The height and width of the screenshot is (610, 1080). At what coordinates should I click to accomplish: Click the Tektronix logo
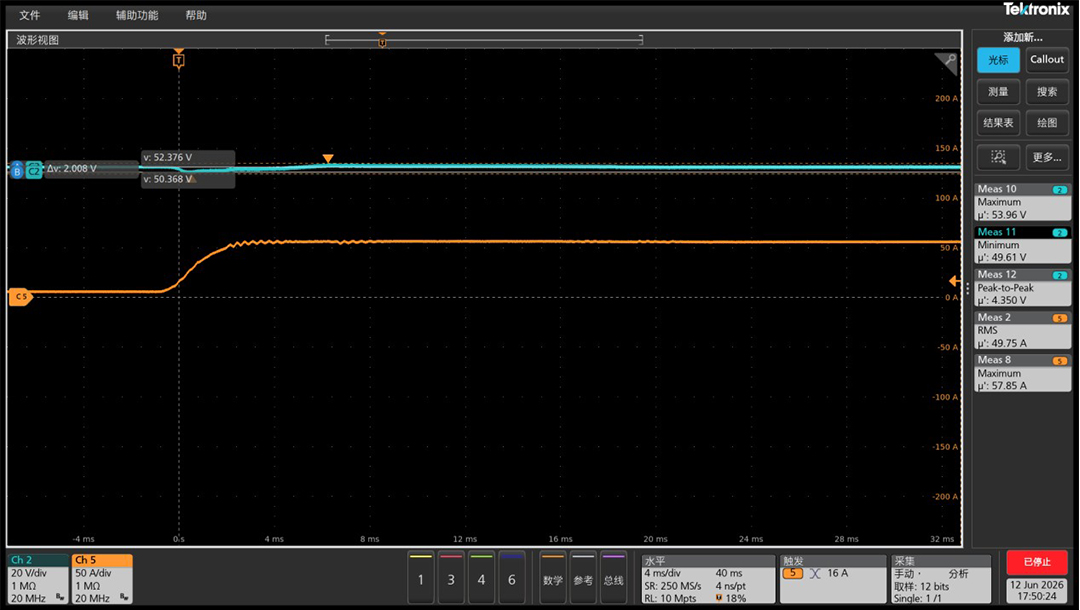click(x=1036, y=9)
